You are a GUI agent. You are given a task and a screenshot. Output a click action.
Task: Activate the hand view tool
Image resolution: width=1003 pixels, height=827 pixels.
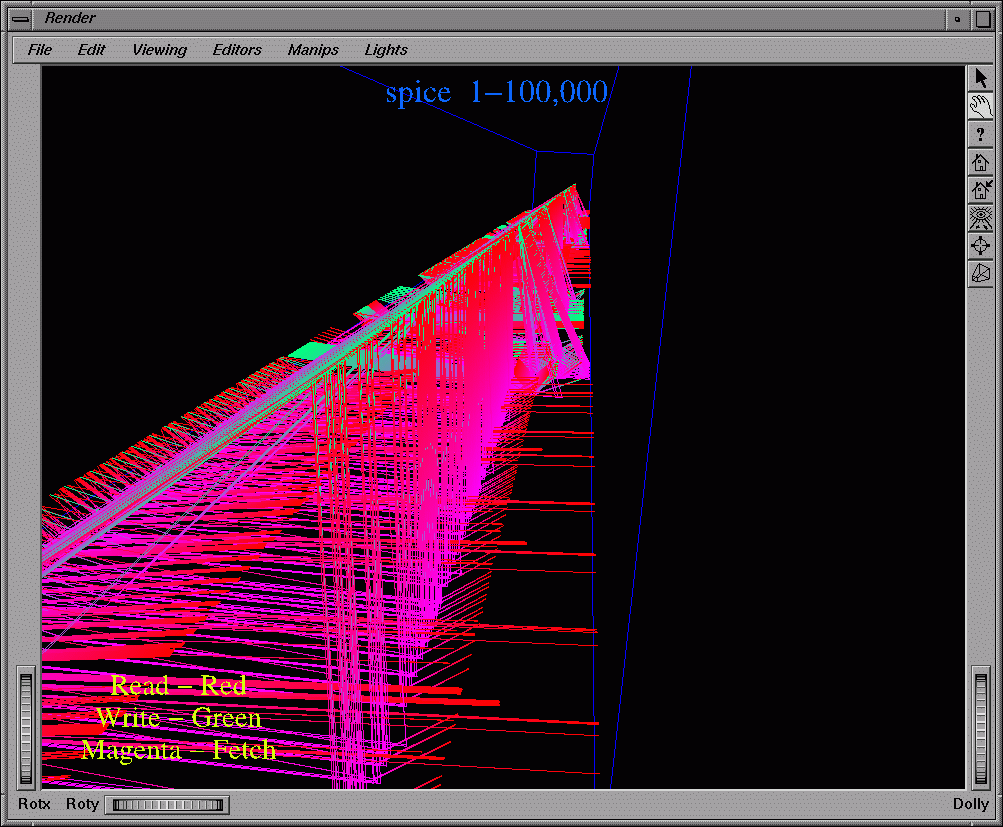(981, 107)
